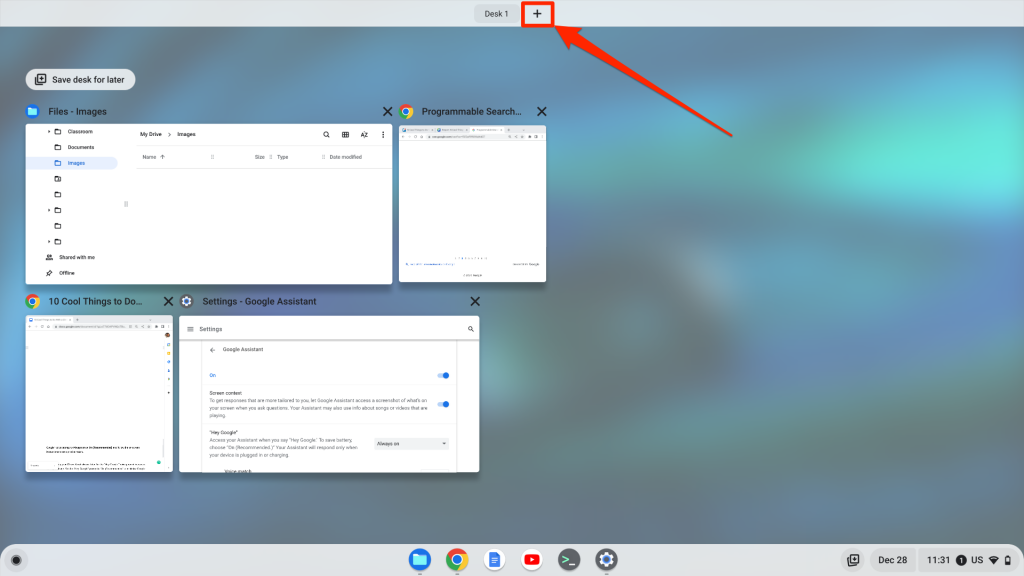Click the Chrome icon beside 10 Cool Things
This screenshot has width=1024, height=576.
pyautogui.click(x=33, y=302)
